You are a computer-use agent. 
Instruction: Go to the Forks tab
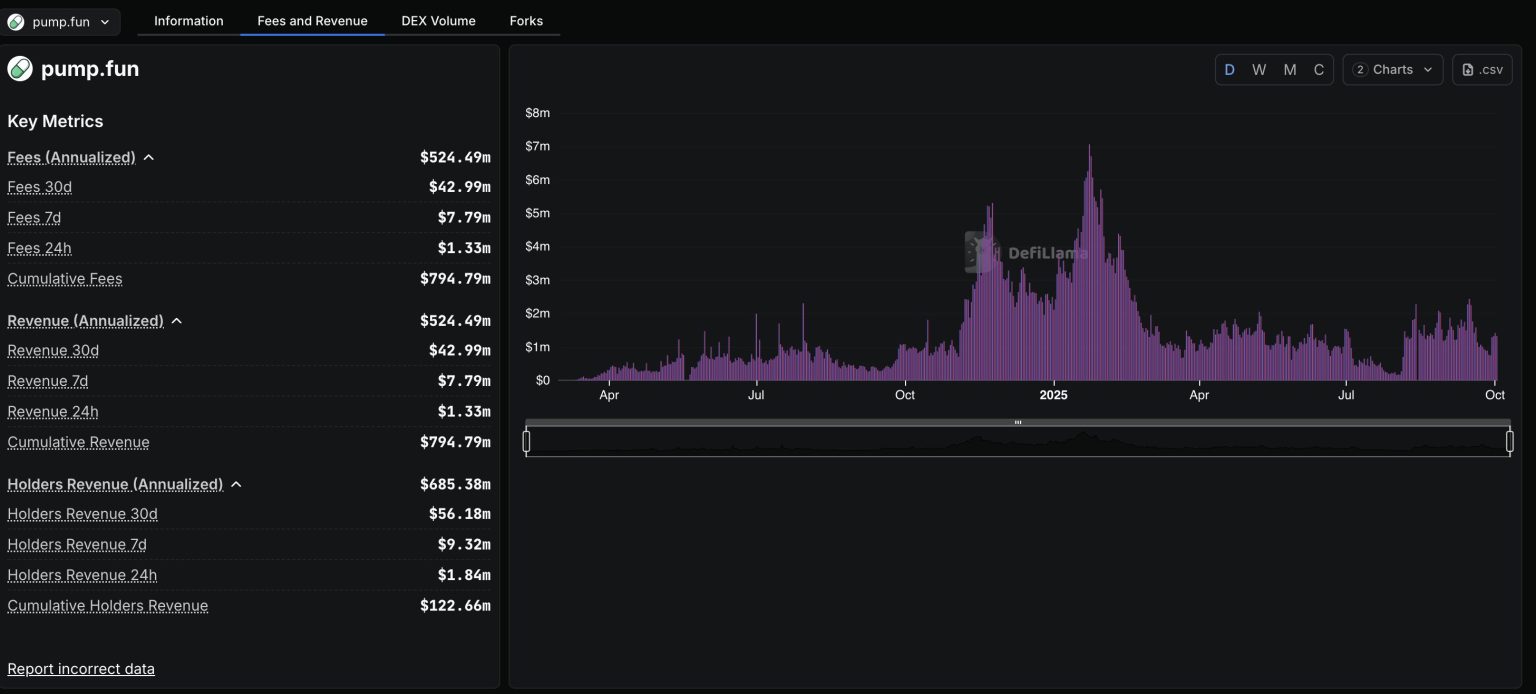[526, 21]
